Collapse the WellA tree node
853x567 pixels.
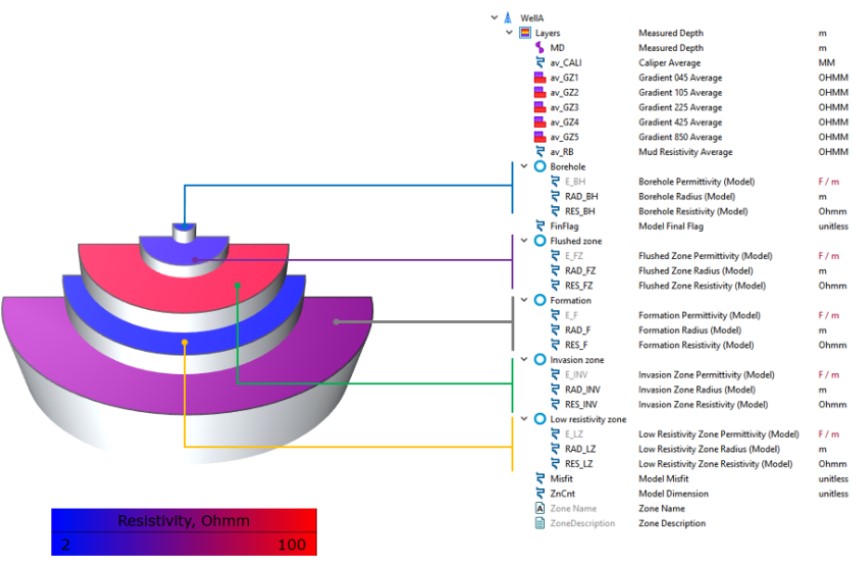(493, 18)
